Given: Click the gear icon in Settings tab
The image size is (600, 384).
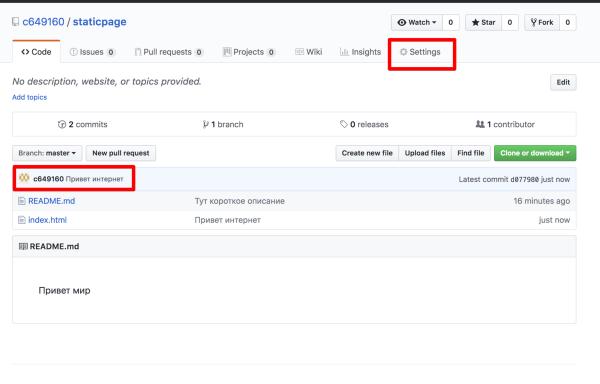Looking at the screenshot, I should point(403,52).
